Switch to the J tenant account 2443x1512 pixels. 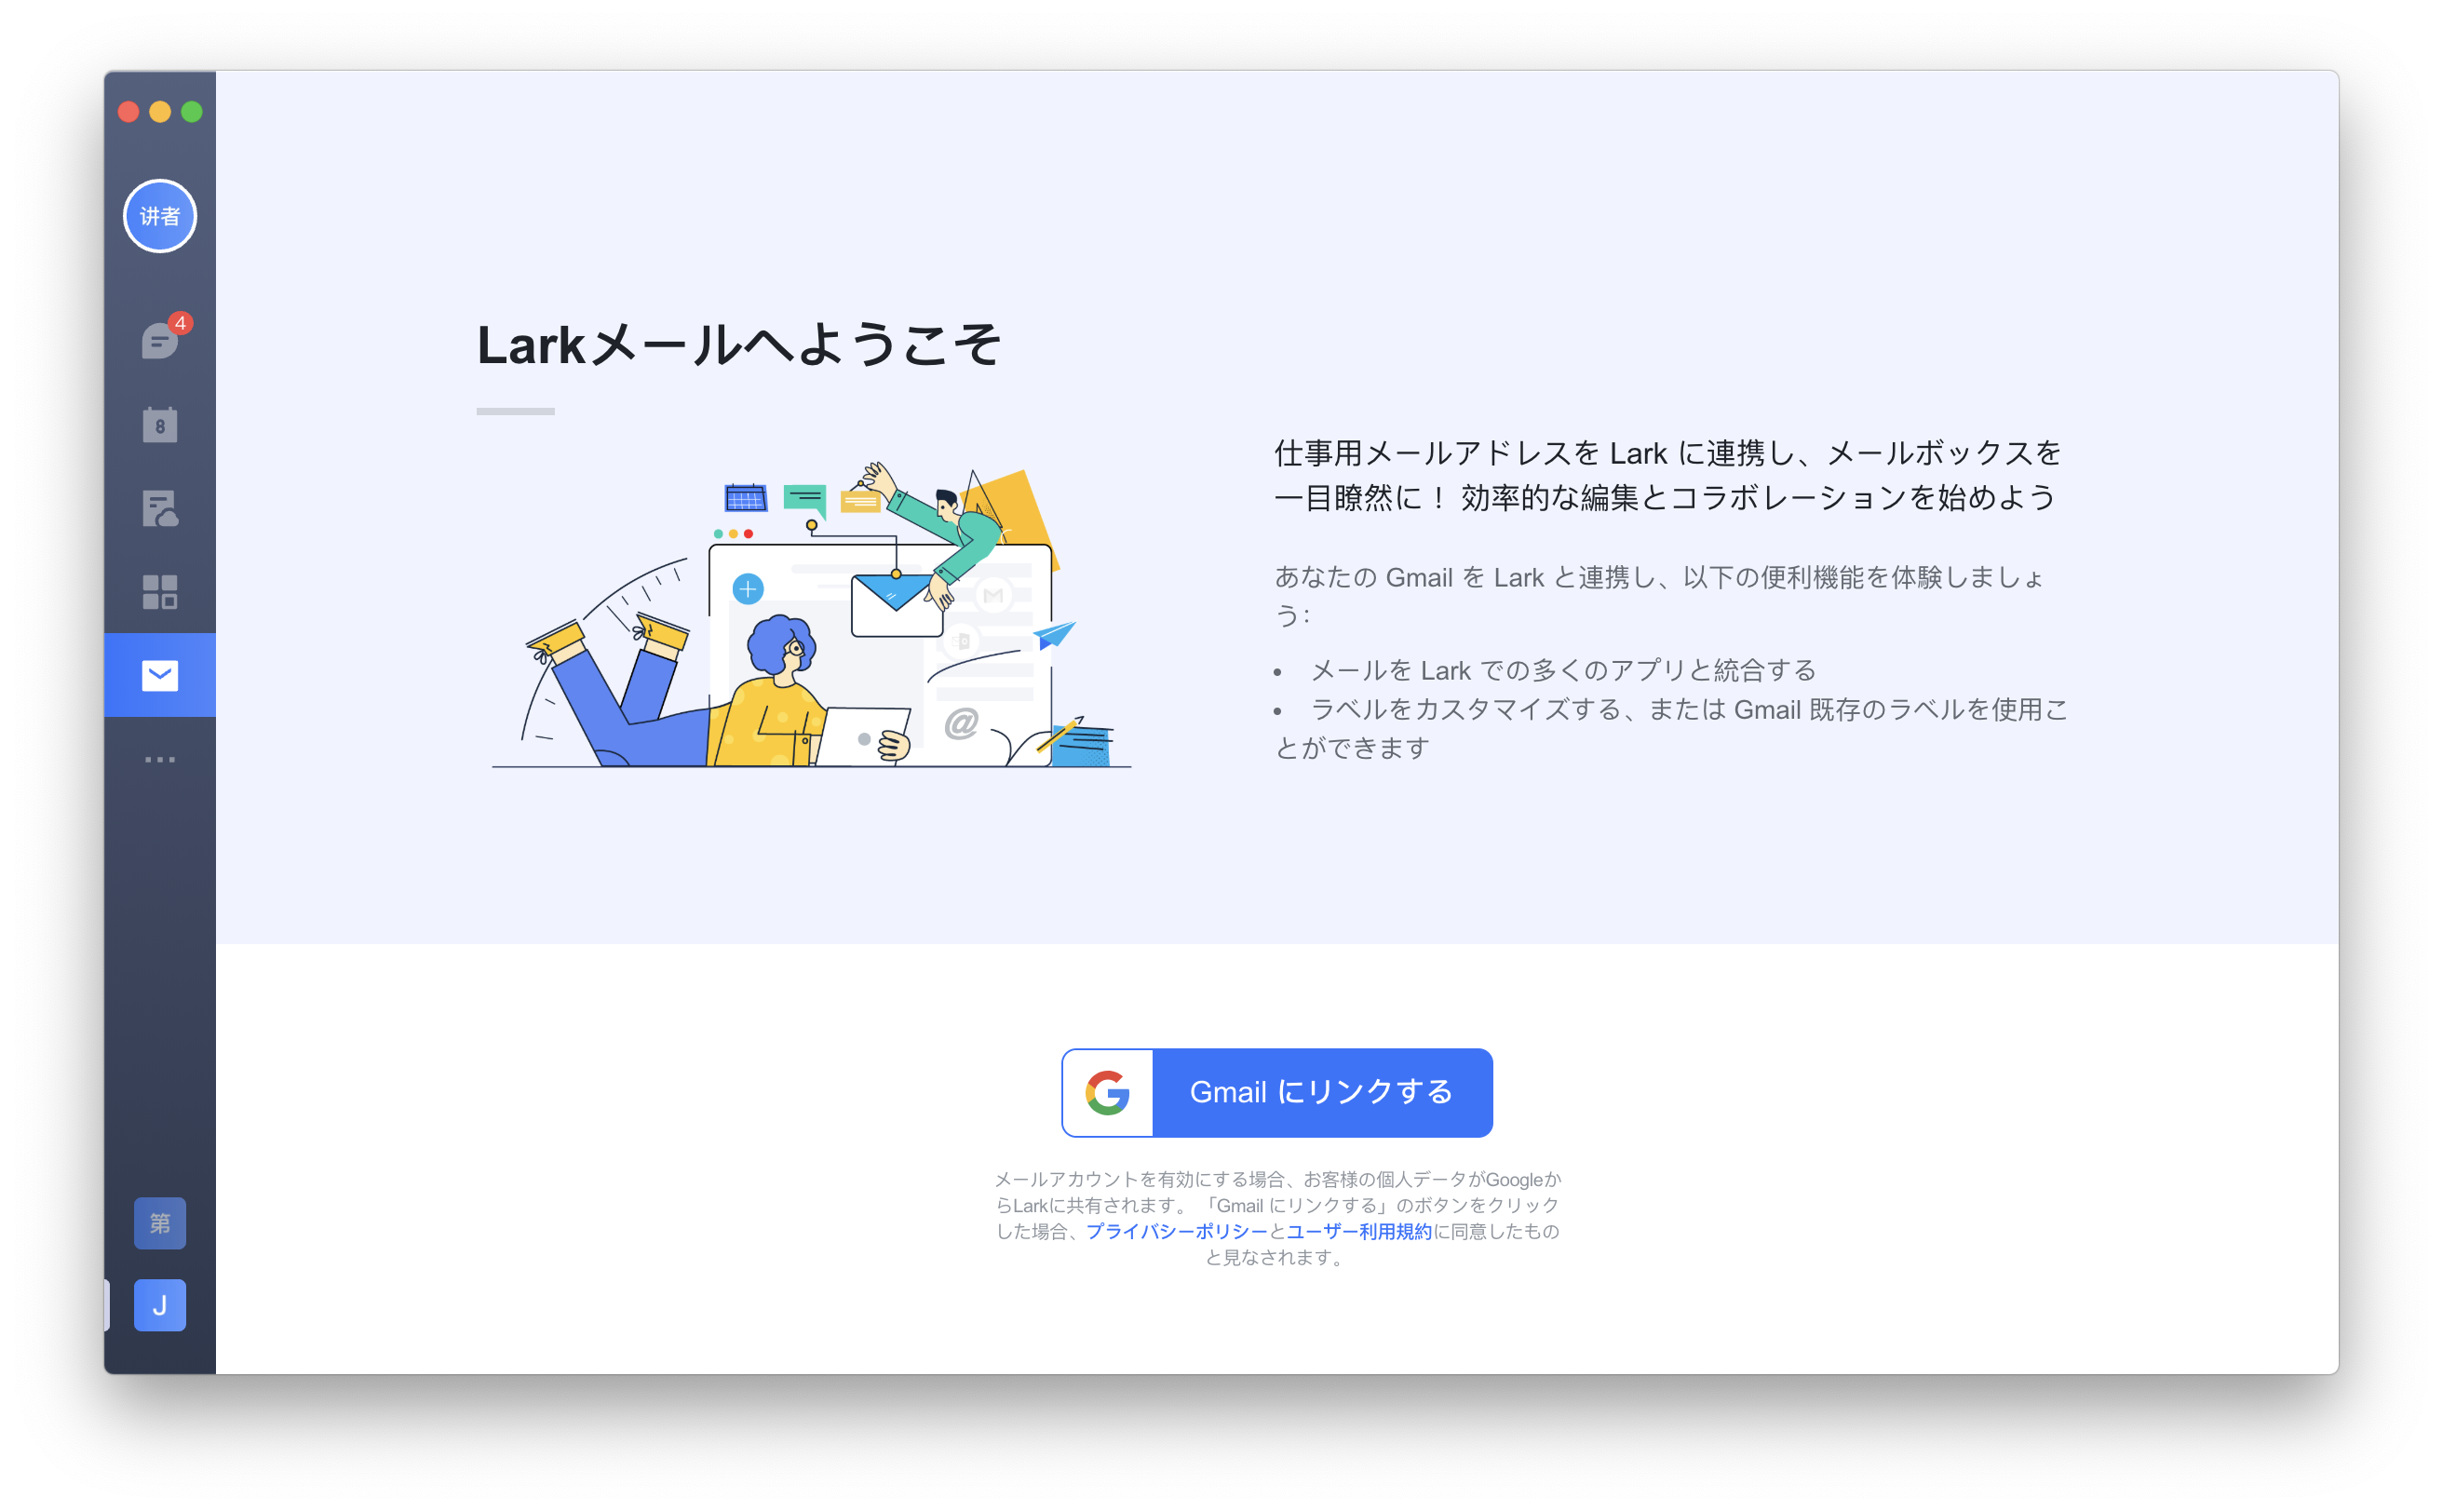click(160, 1305)
